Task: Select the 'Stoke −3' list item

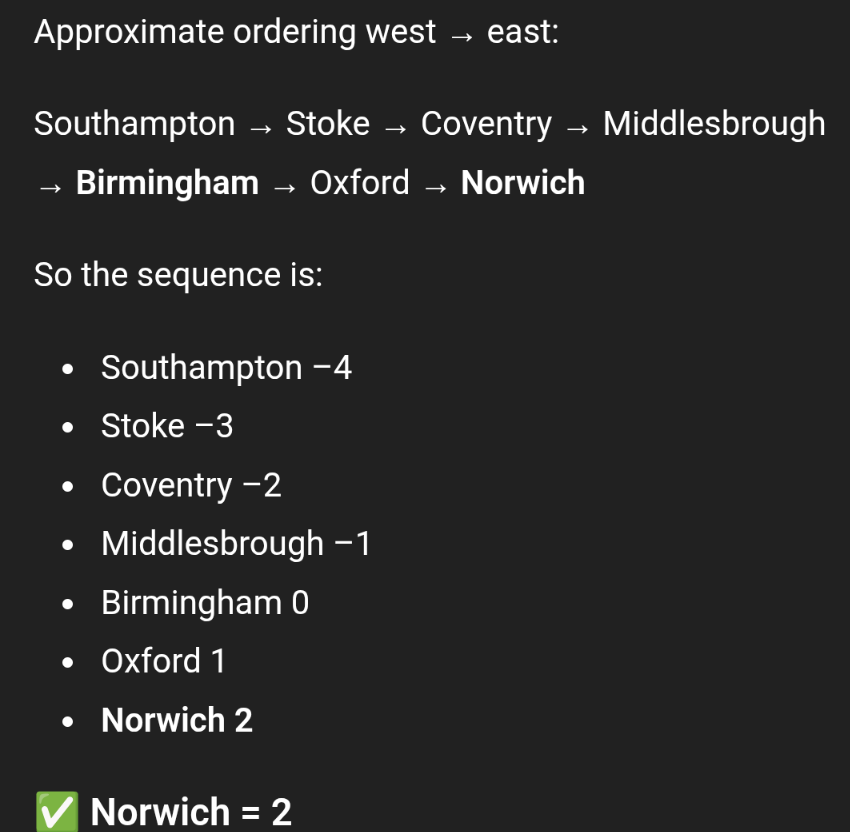Action: 167,426
